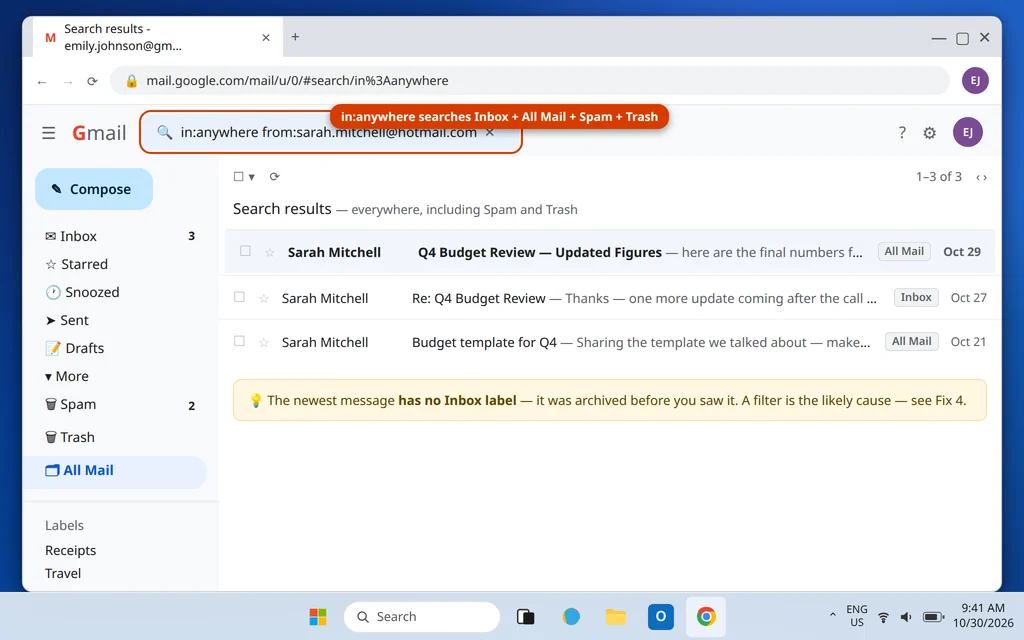The width and height of the screenshot is (1024, 640).
Task: Star the Re: Q4 Budget Review email
Action: click(264, 298)
